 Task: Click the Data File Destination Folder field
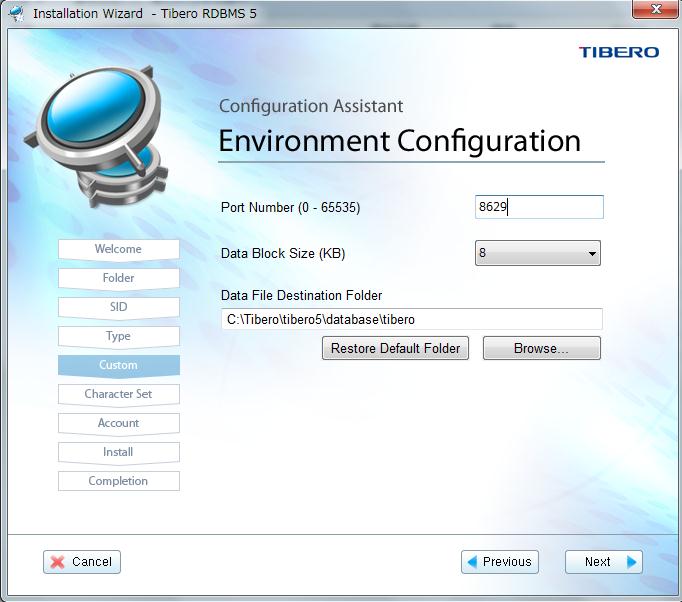coord(412,319)
